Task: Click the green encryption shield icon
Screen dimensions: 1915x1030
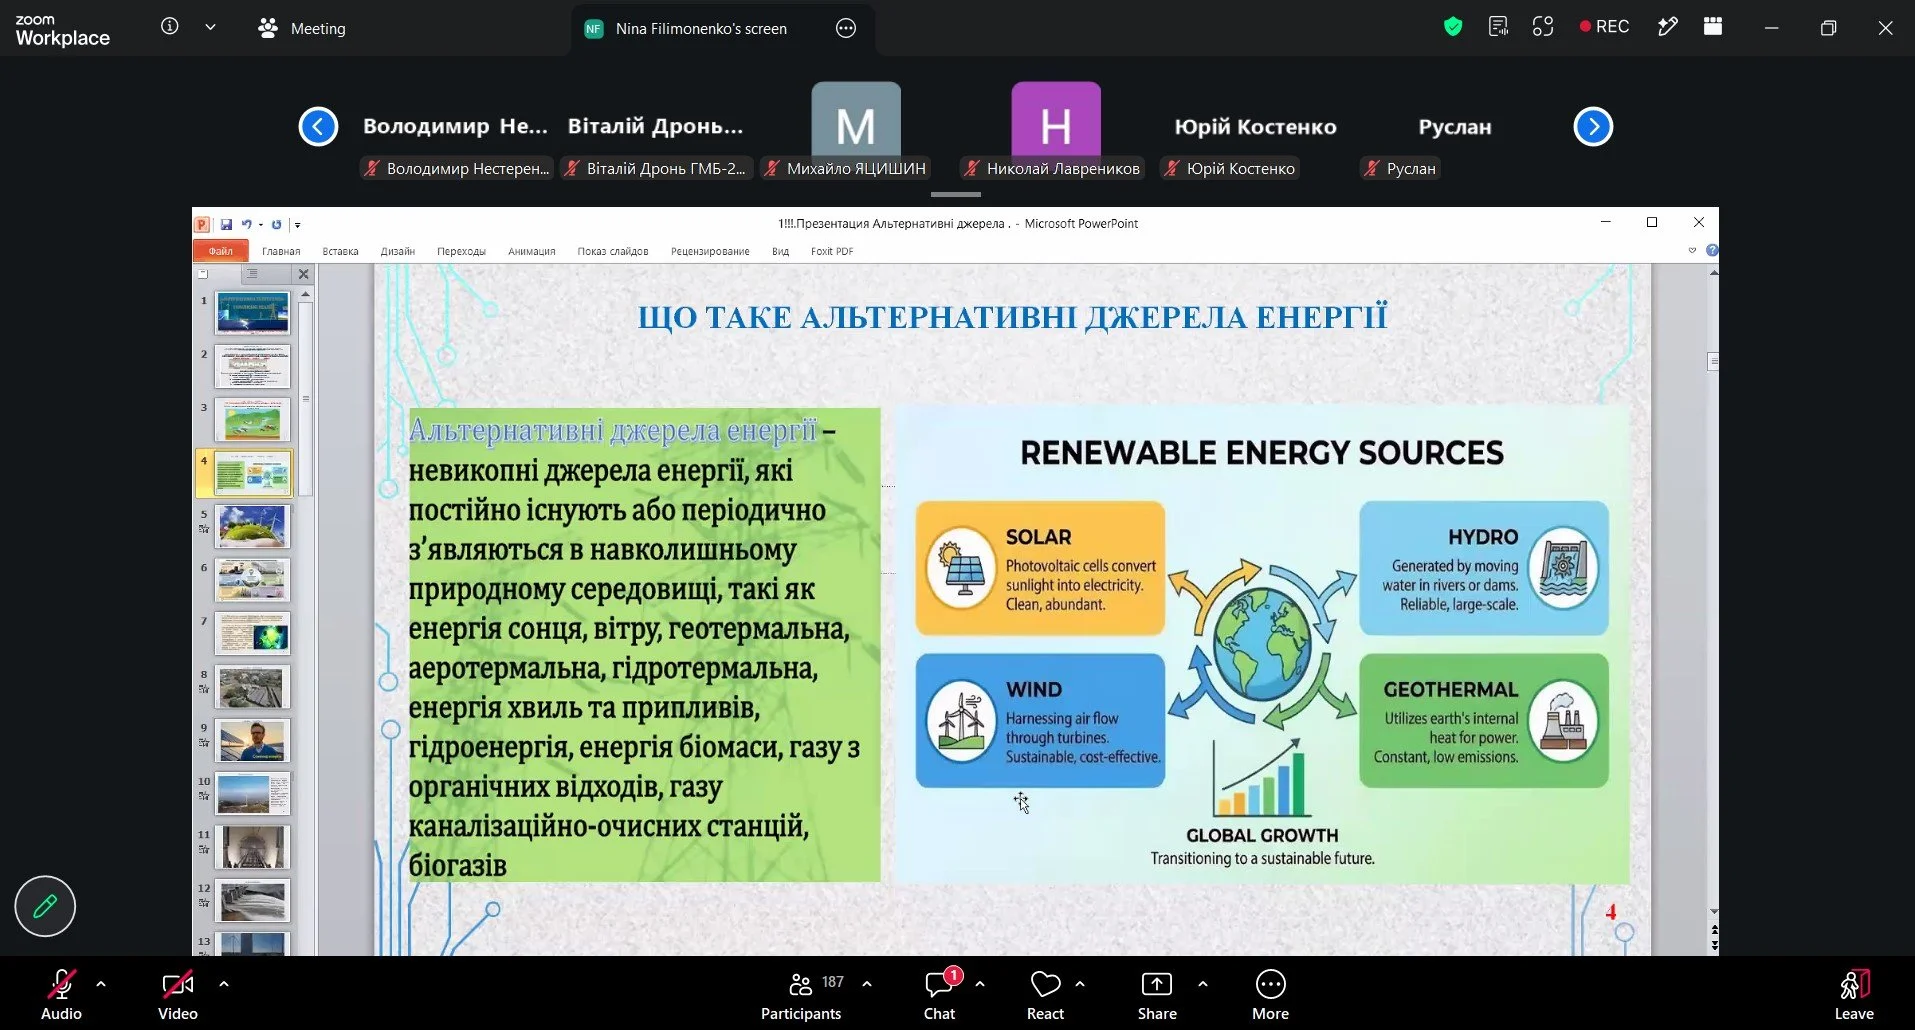Action: click(1453, 27)
